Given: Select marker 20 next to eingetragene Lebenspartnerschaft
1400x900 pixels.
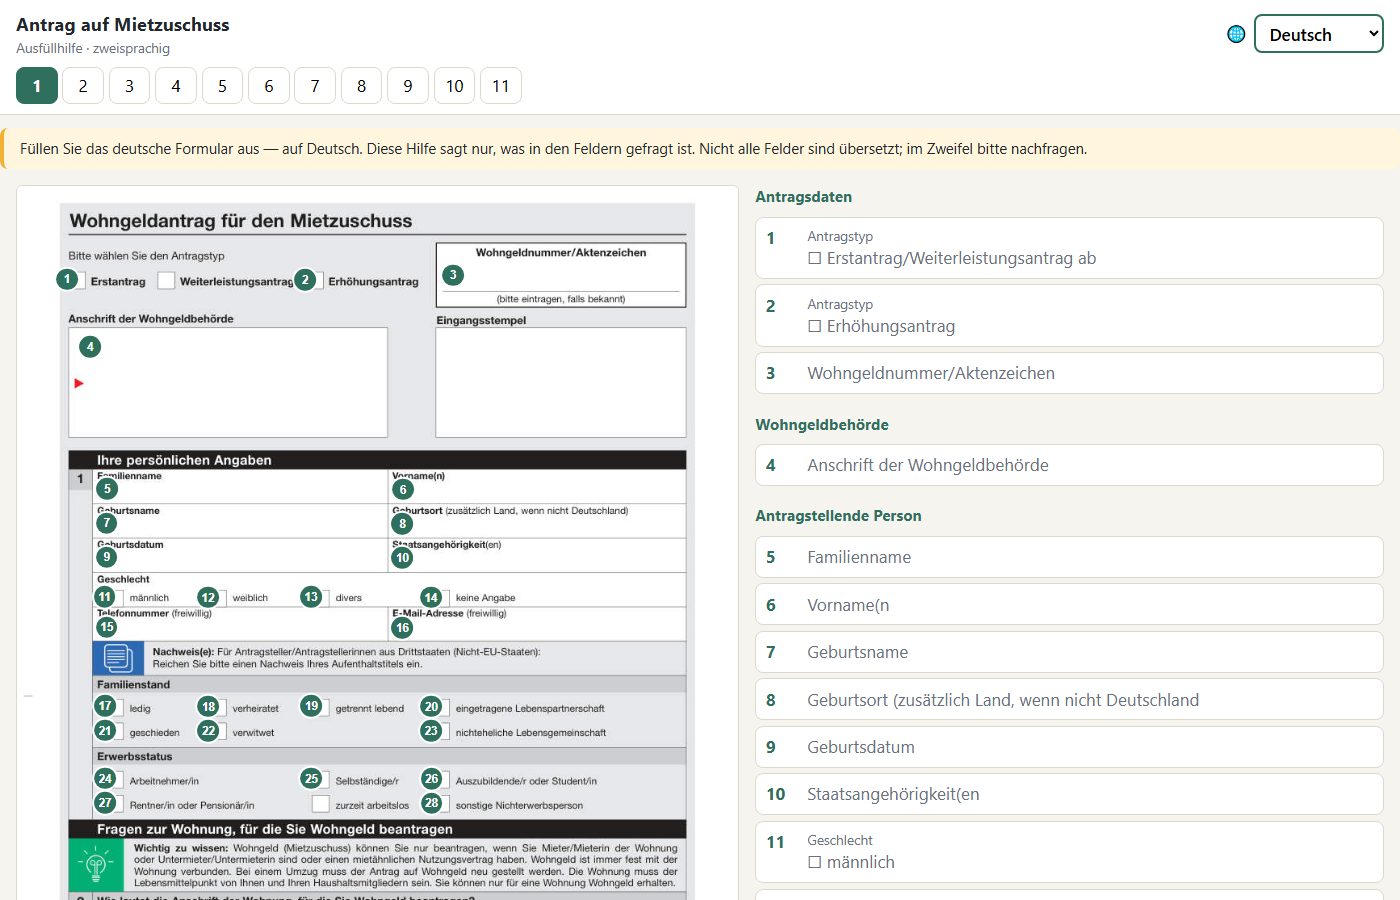Looking at the screenshot, I should point(431,706).
